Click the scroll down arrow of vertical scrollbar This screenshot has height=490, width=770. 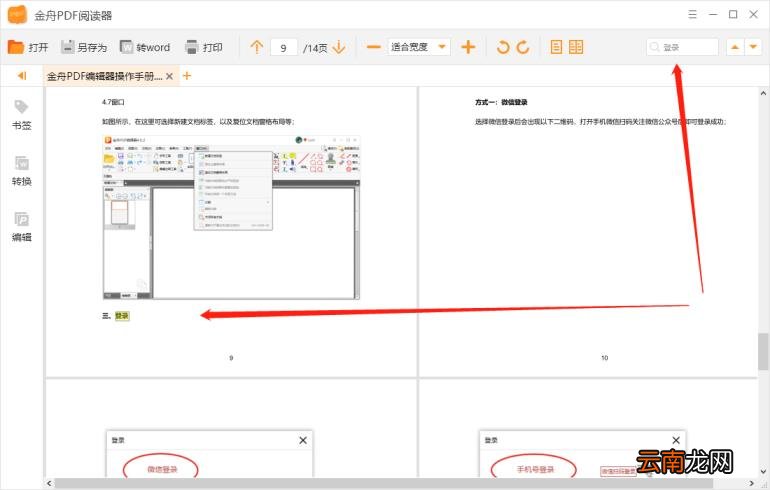click(x=763, y=471)
